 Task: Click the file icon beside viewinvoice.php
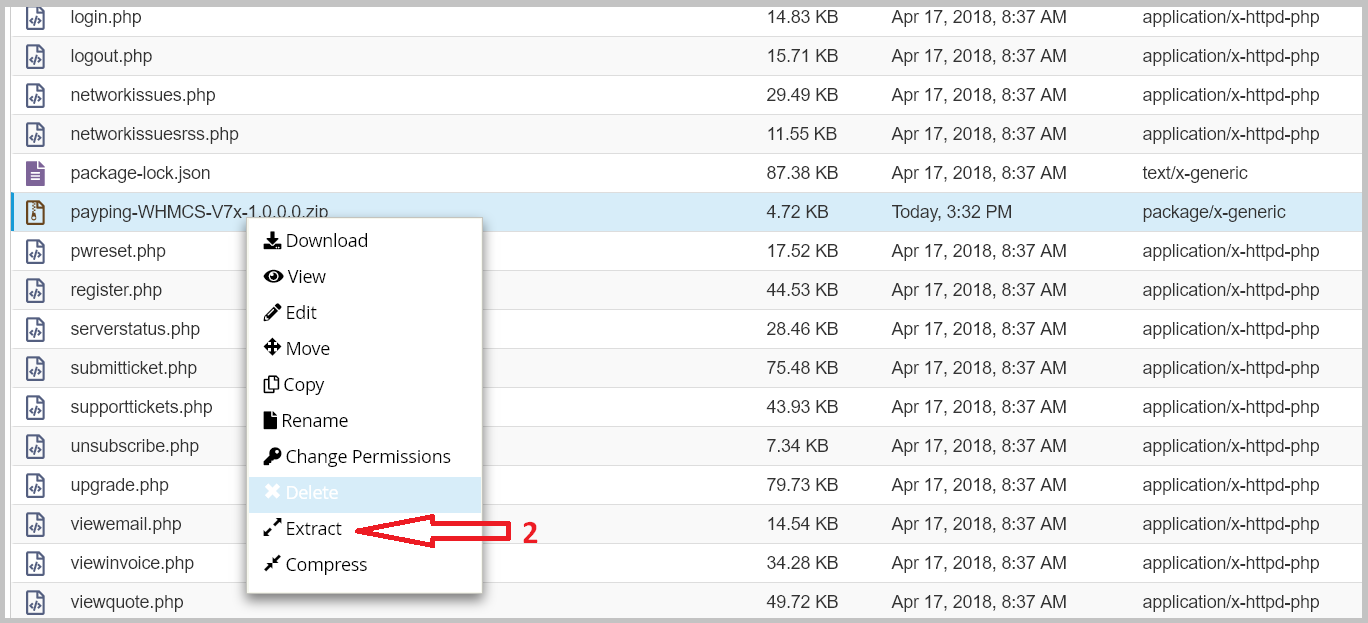coord(35,564)
